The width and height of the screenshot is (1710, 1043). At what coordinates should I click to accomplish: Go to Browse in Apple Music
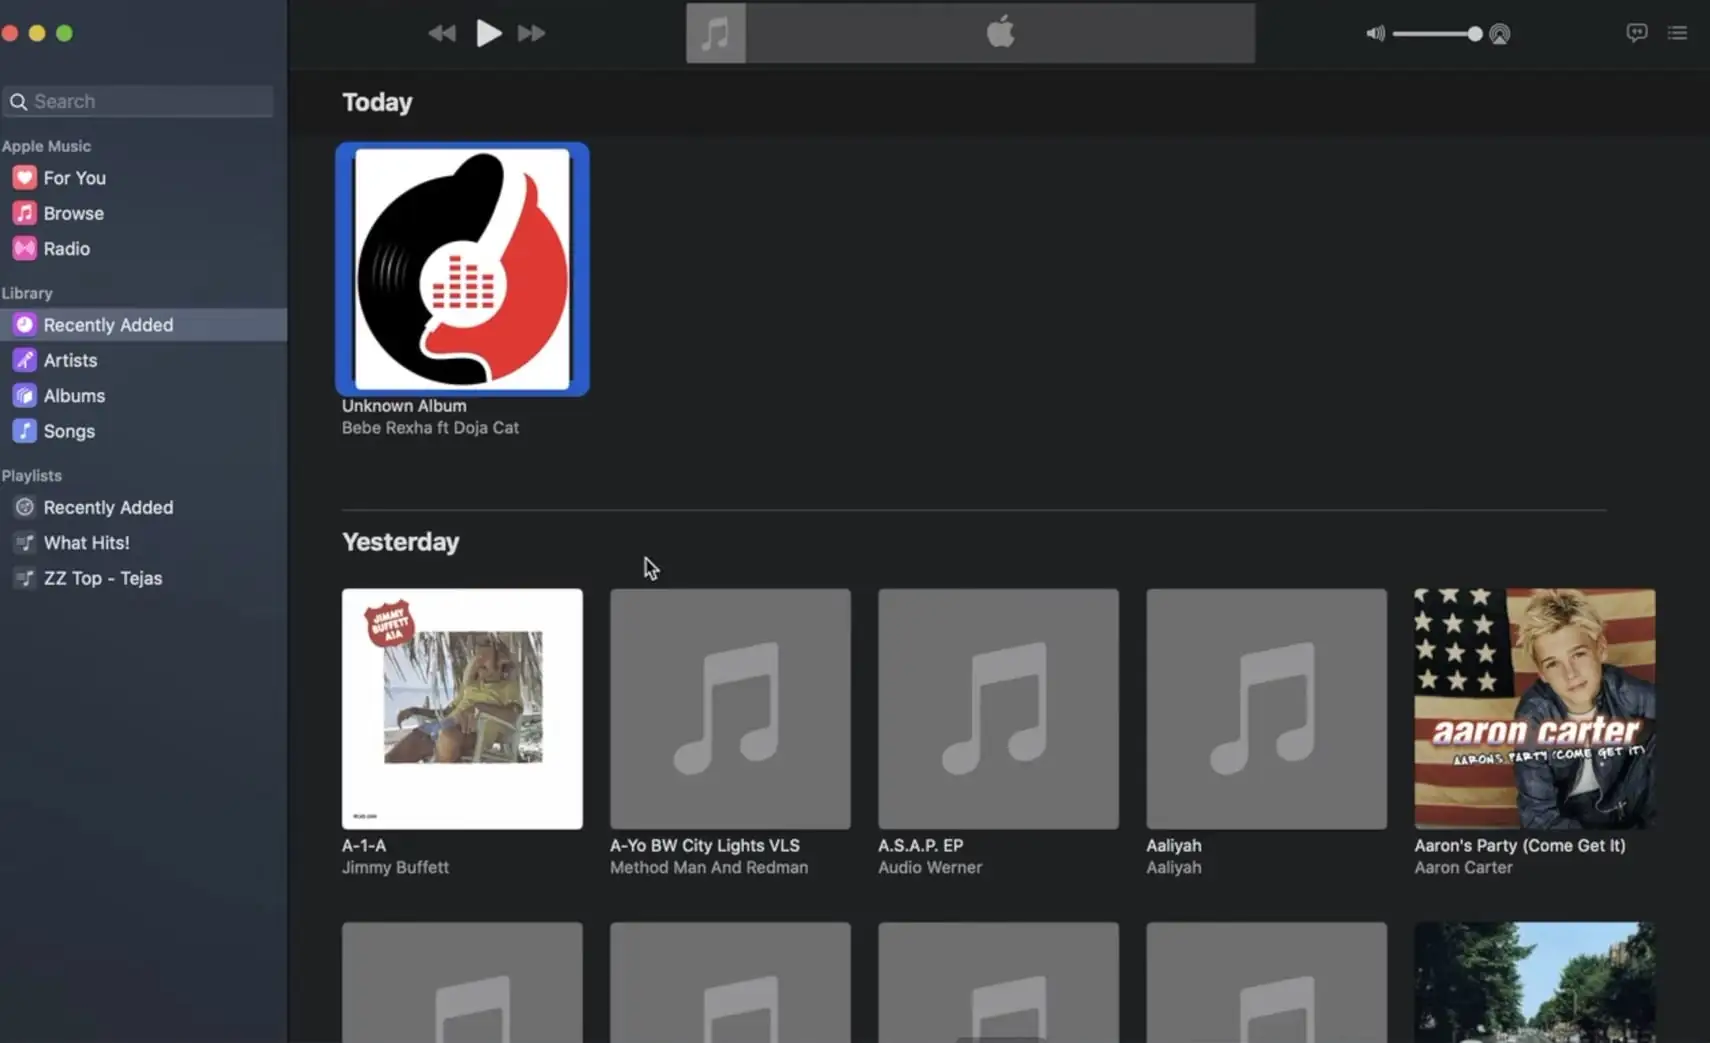coord(143,213)
